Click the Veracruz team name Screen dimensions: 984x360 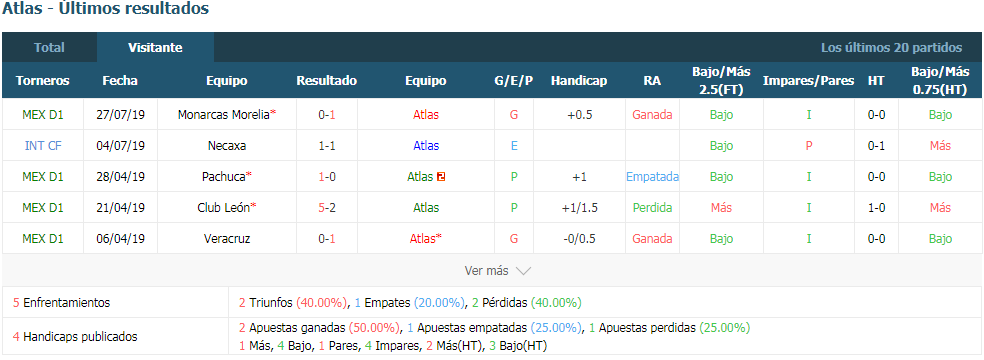(x=227, y=238)
